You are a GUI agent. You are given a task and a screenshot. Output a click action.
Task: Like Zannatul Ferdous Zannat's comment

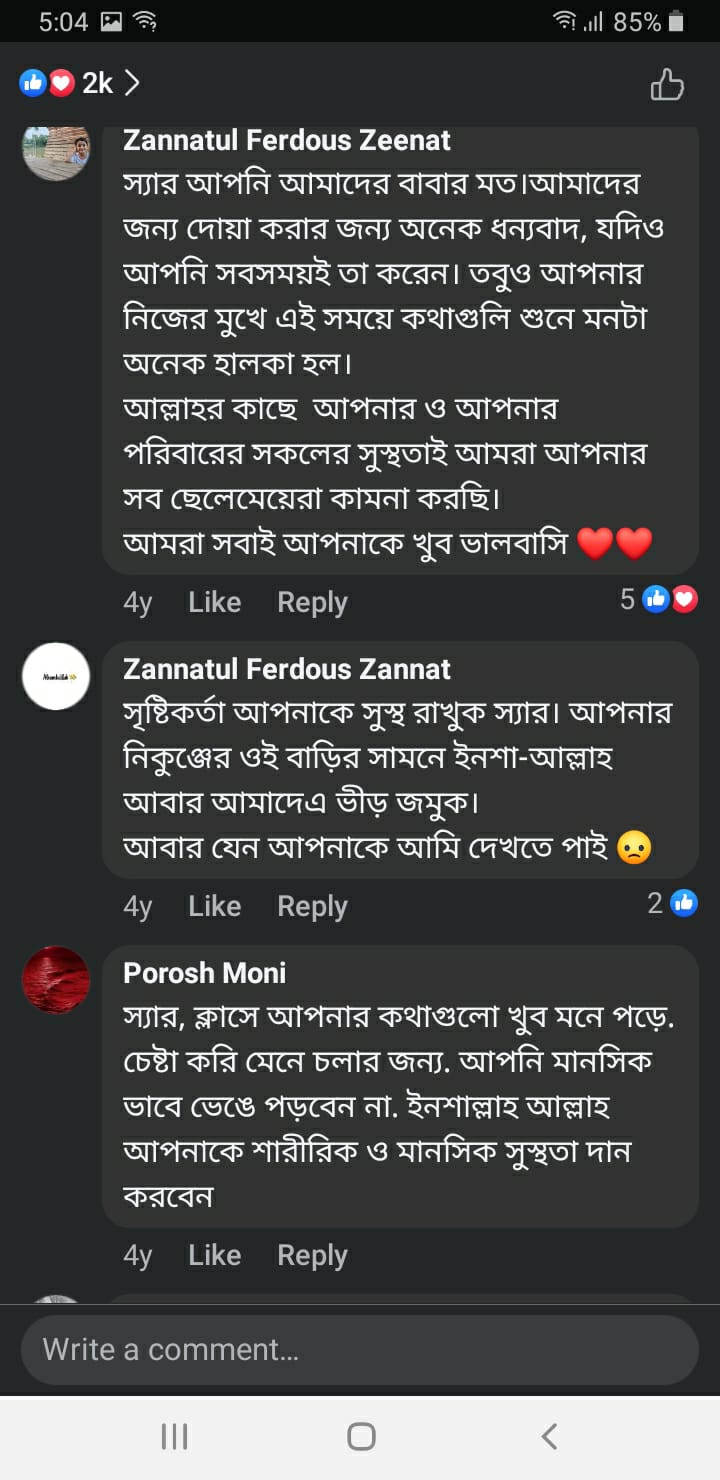(214, 906)
